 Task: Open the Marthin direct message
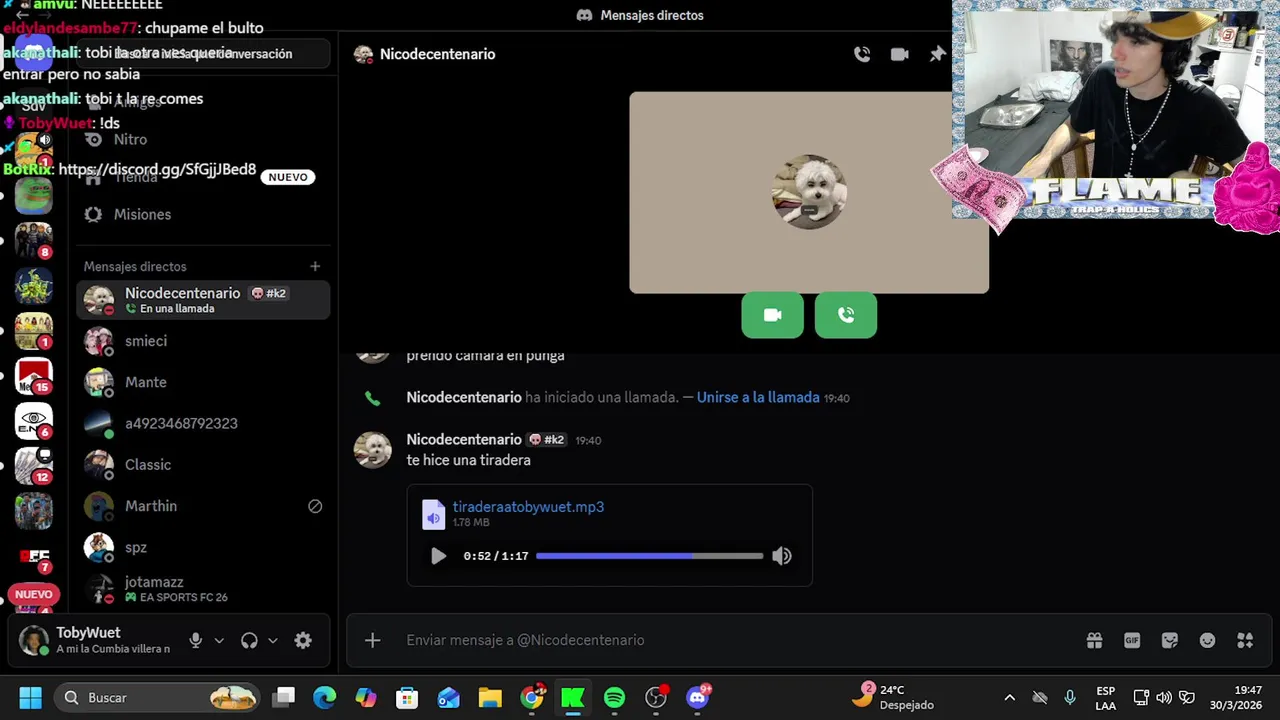pos(203,506)
